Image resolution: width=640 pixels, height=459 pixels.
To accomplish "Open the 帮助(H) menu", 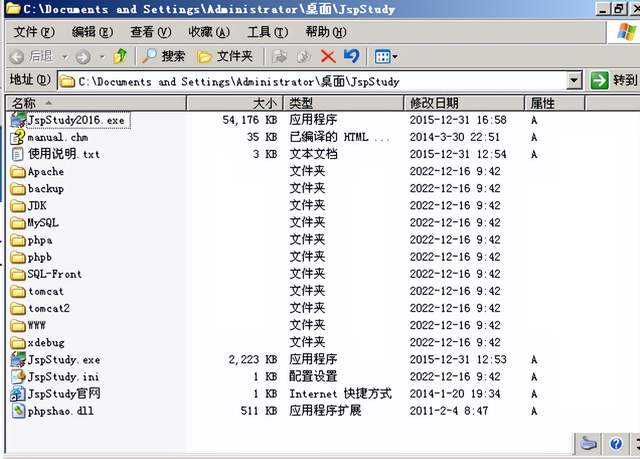I will [326, 32].
